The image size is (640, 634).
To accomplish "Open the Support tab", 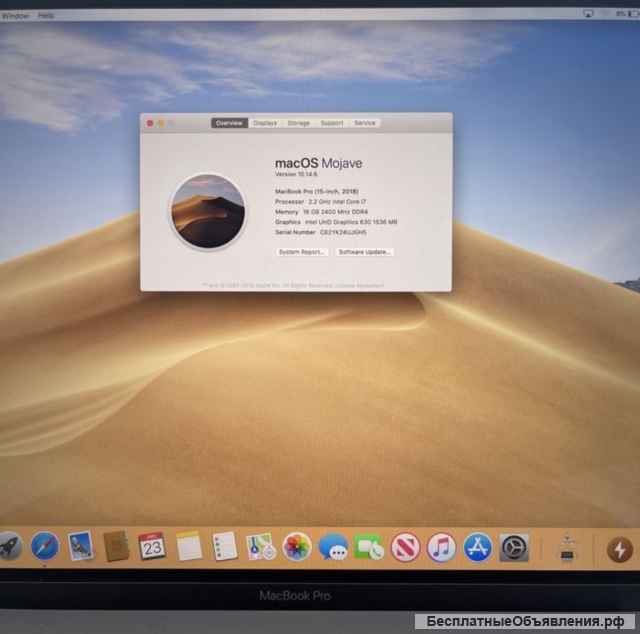I will [332, 123].
